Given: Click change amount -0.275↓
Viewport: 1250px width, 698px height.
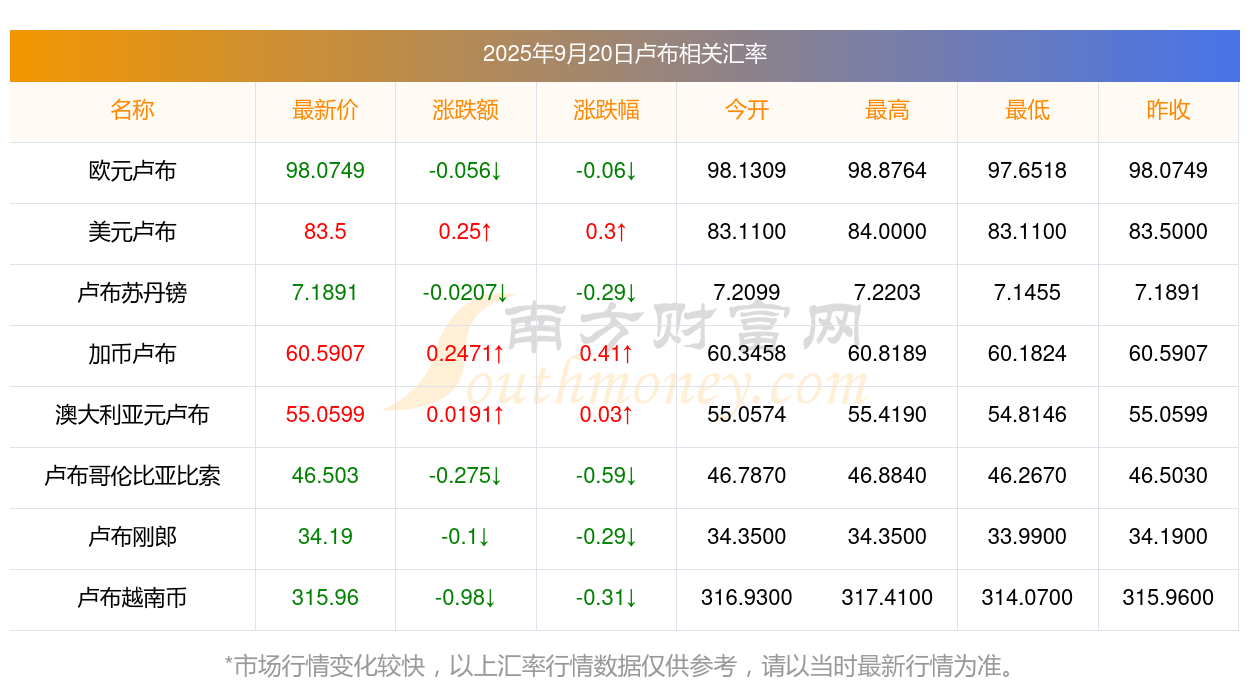Looking at the screenshot, I should point(466,476).
